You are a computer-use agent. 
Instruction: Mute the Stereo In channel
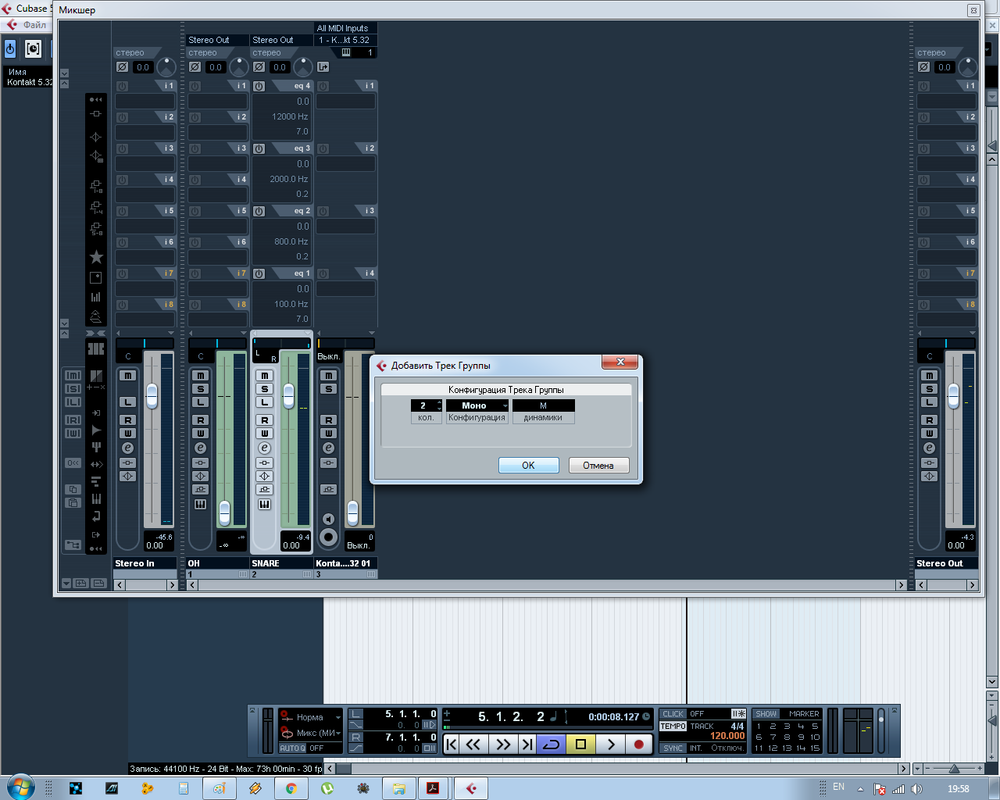(128, 376)
